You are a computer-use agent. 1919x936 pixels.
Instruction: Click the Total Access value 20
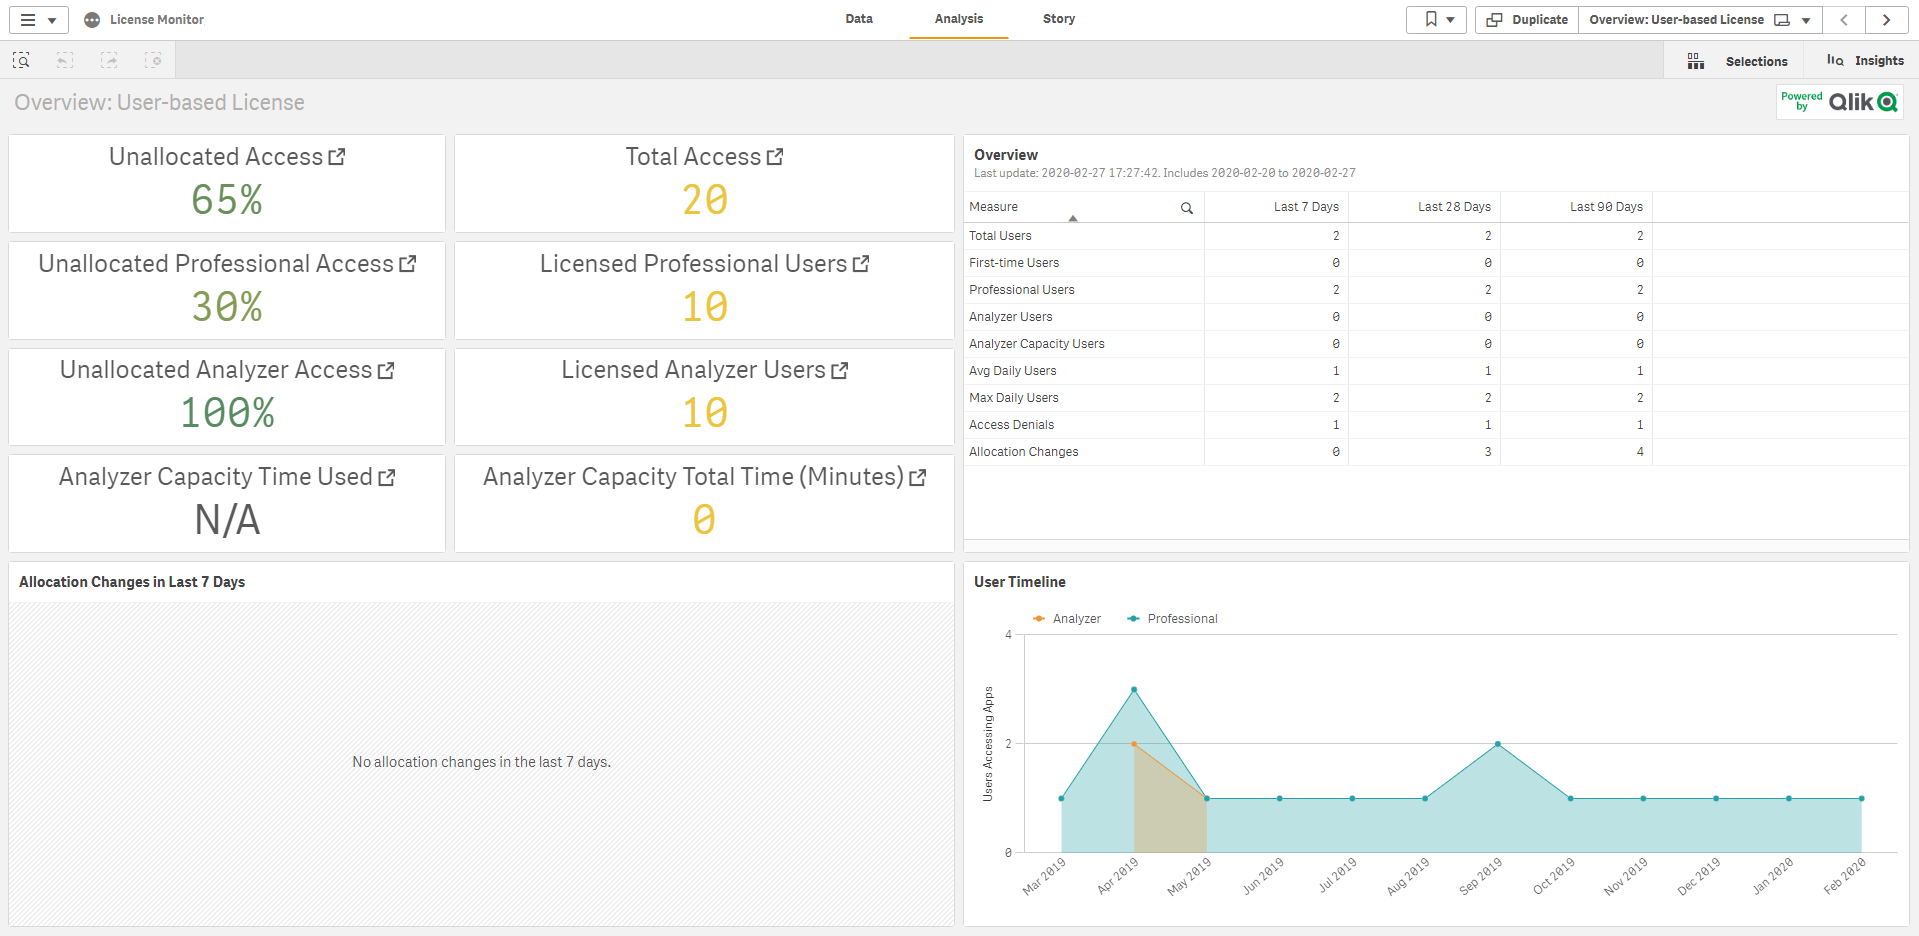click(705, 200)
